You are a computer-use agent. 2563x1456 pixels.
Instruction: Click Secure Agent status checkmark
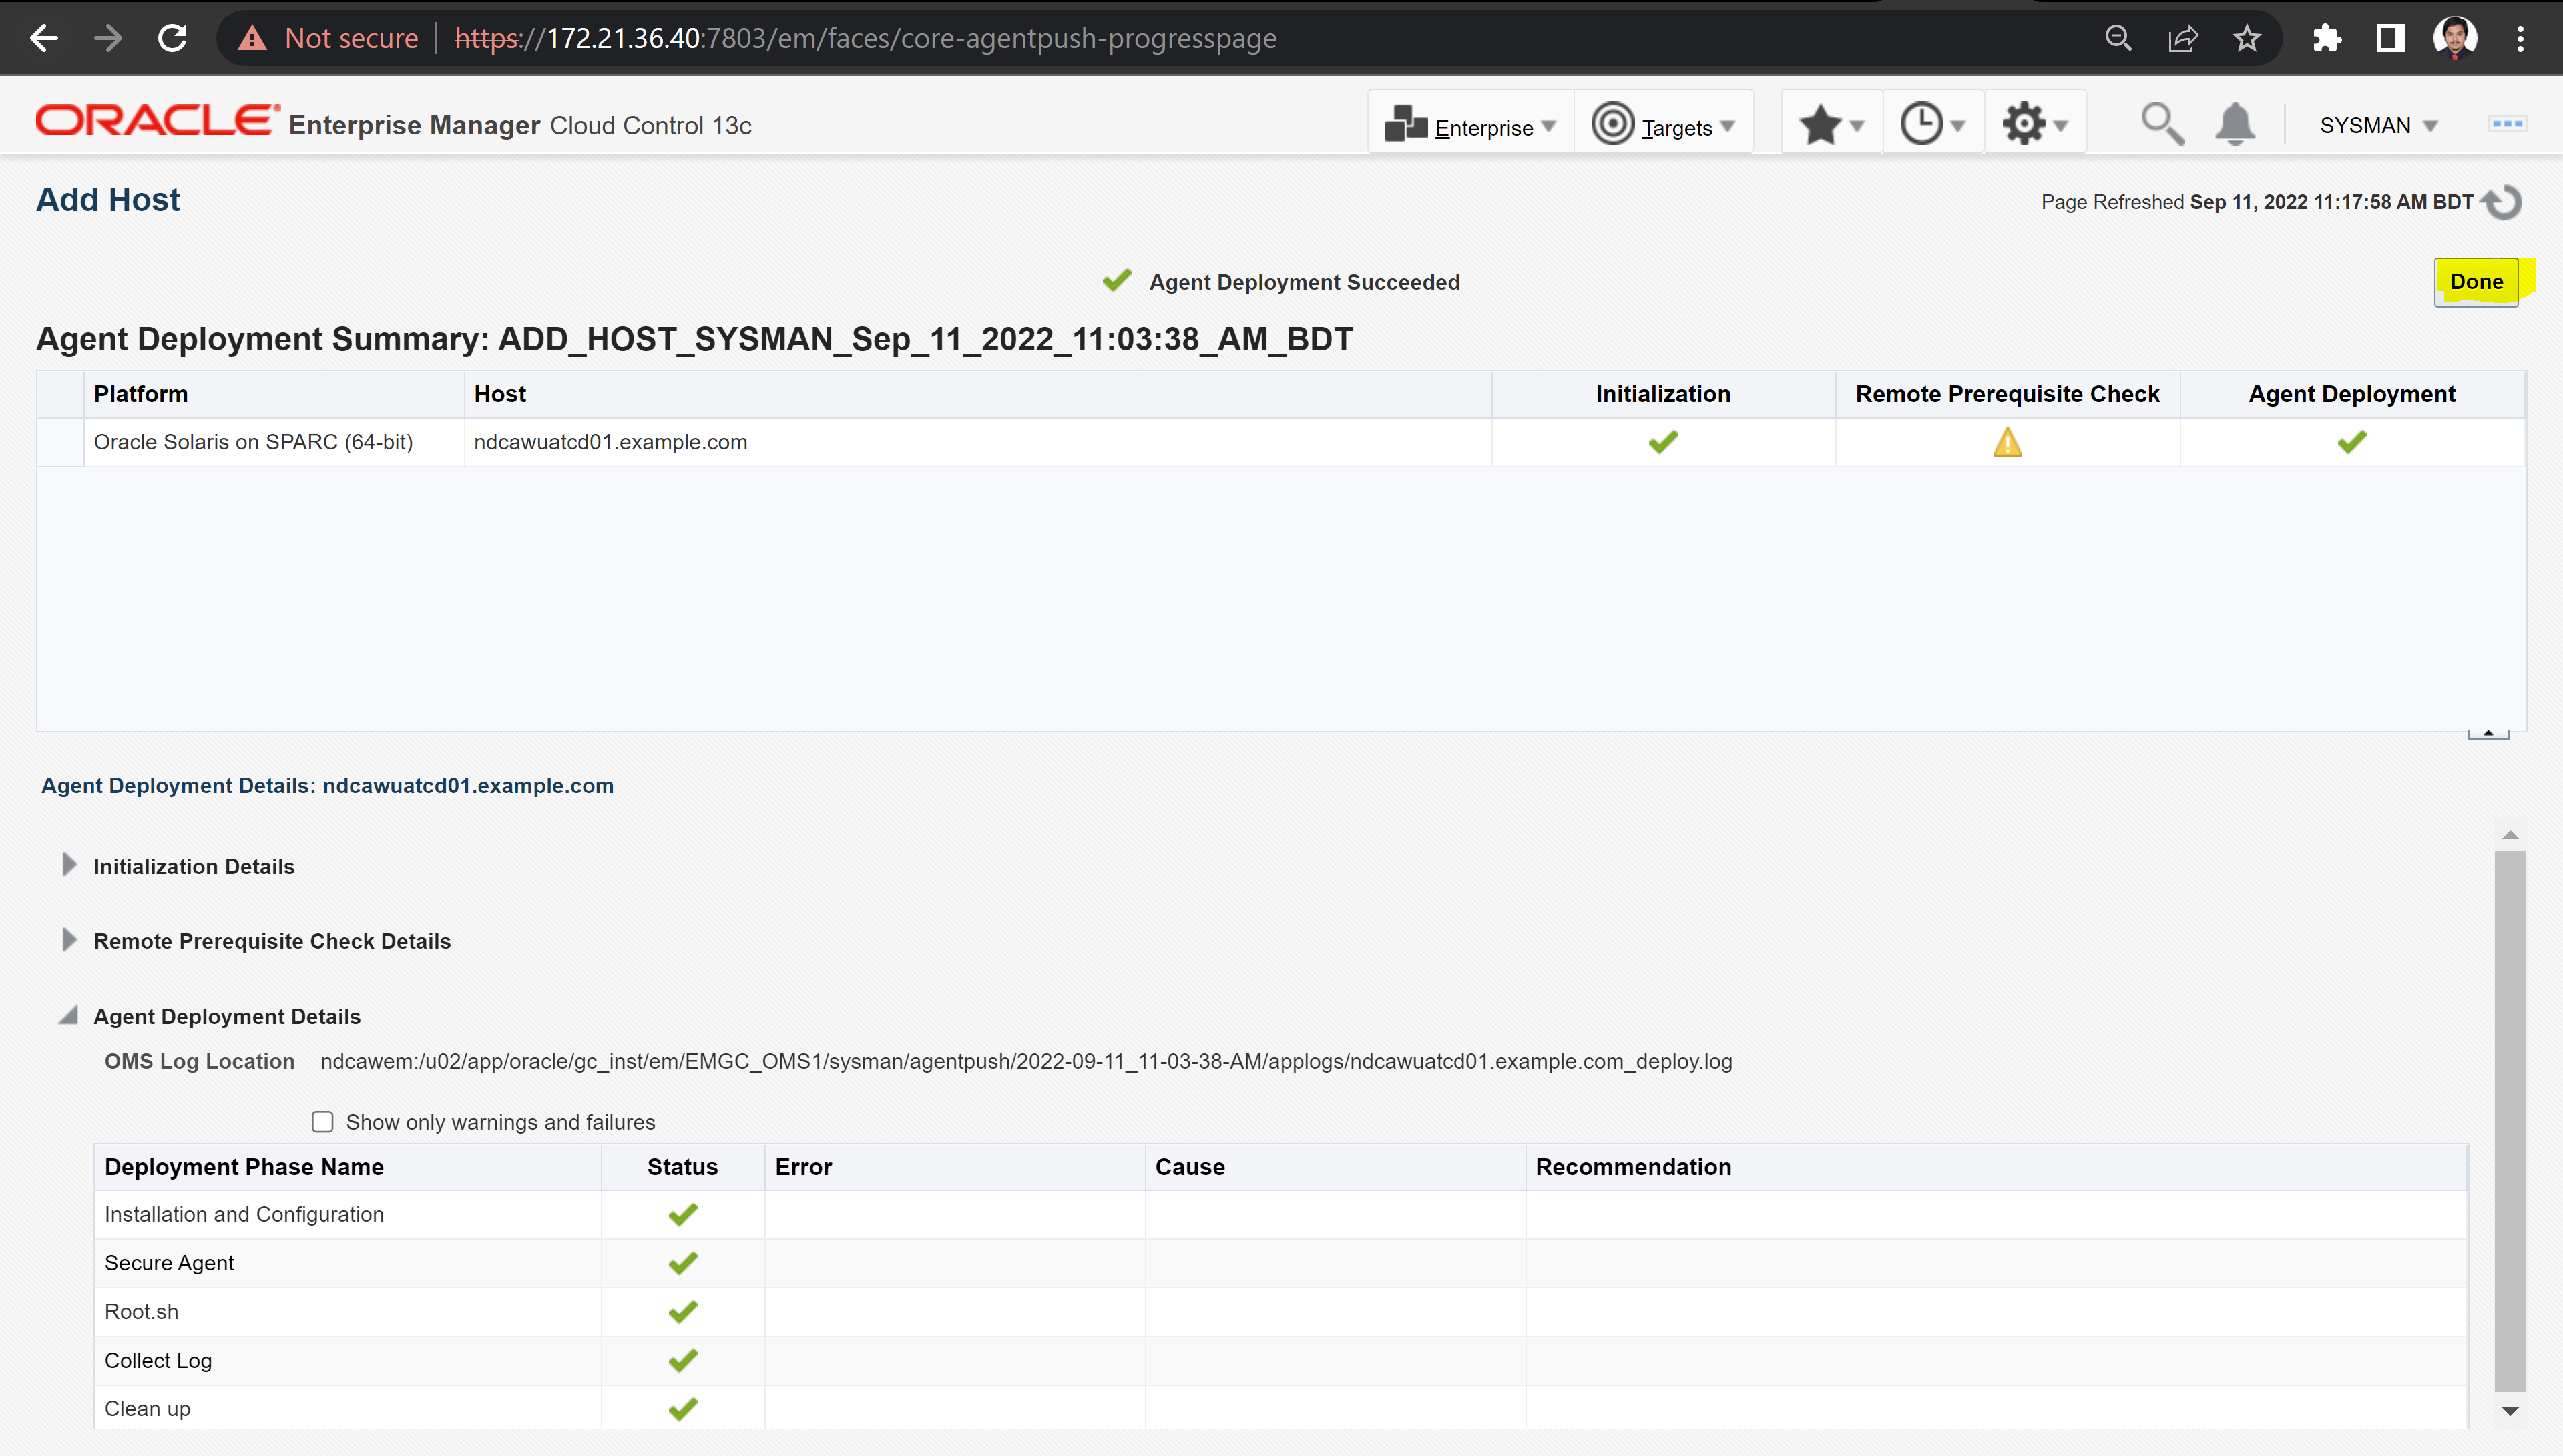683,1264
